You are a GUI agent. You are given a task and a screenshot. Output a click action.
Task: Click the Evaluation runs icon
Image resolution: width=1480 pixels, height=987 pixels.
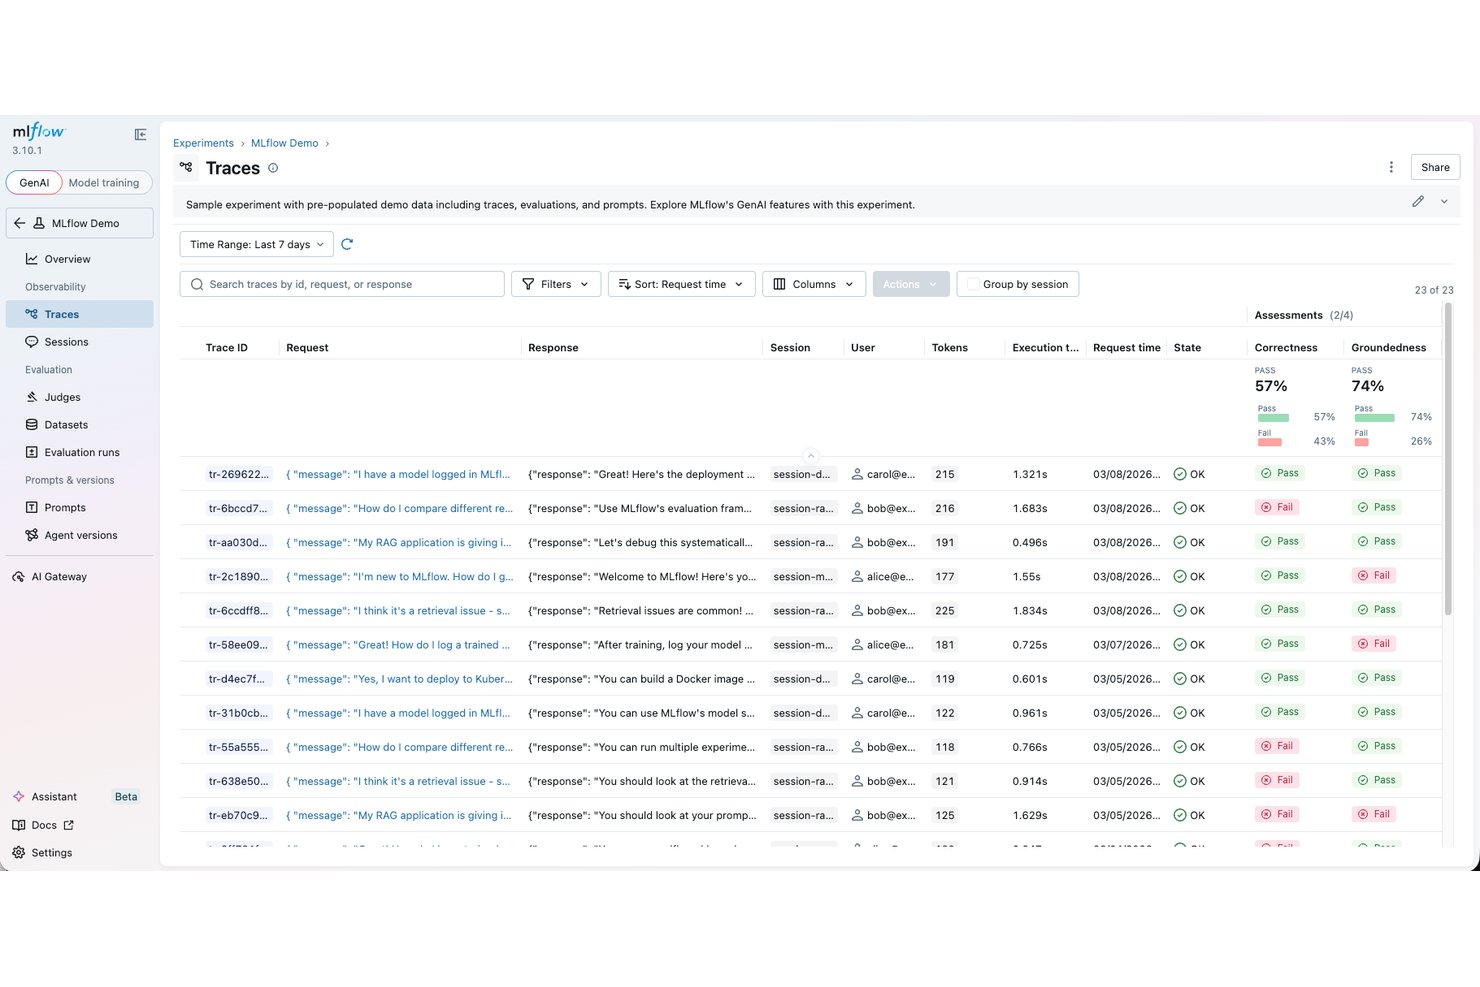tap(32, 452)
